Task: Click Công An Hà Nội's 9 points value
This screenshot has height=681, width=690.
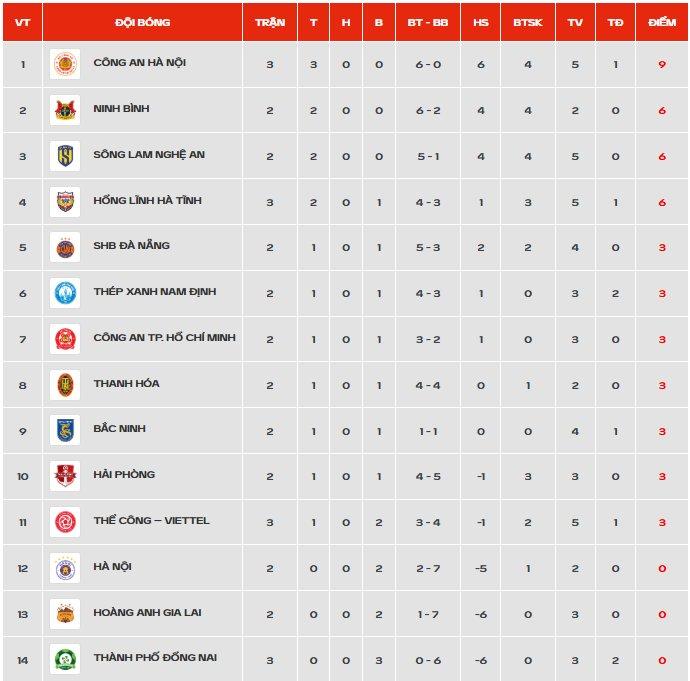Action: [x=662, y=65]
